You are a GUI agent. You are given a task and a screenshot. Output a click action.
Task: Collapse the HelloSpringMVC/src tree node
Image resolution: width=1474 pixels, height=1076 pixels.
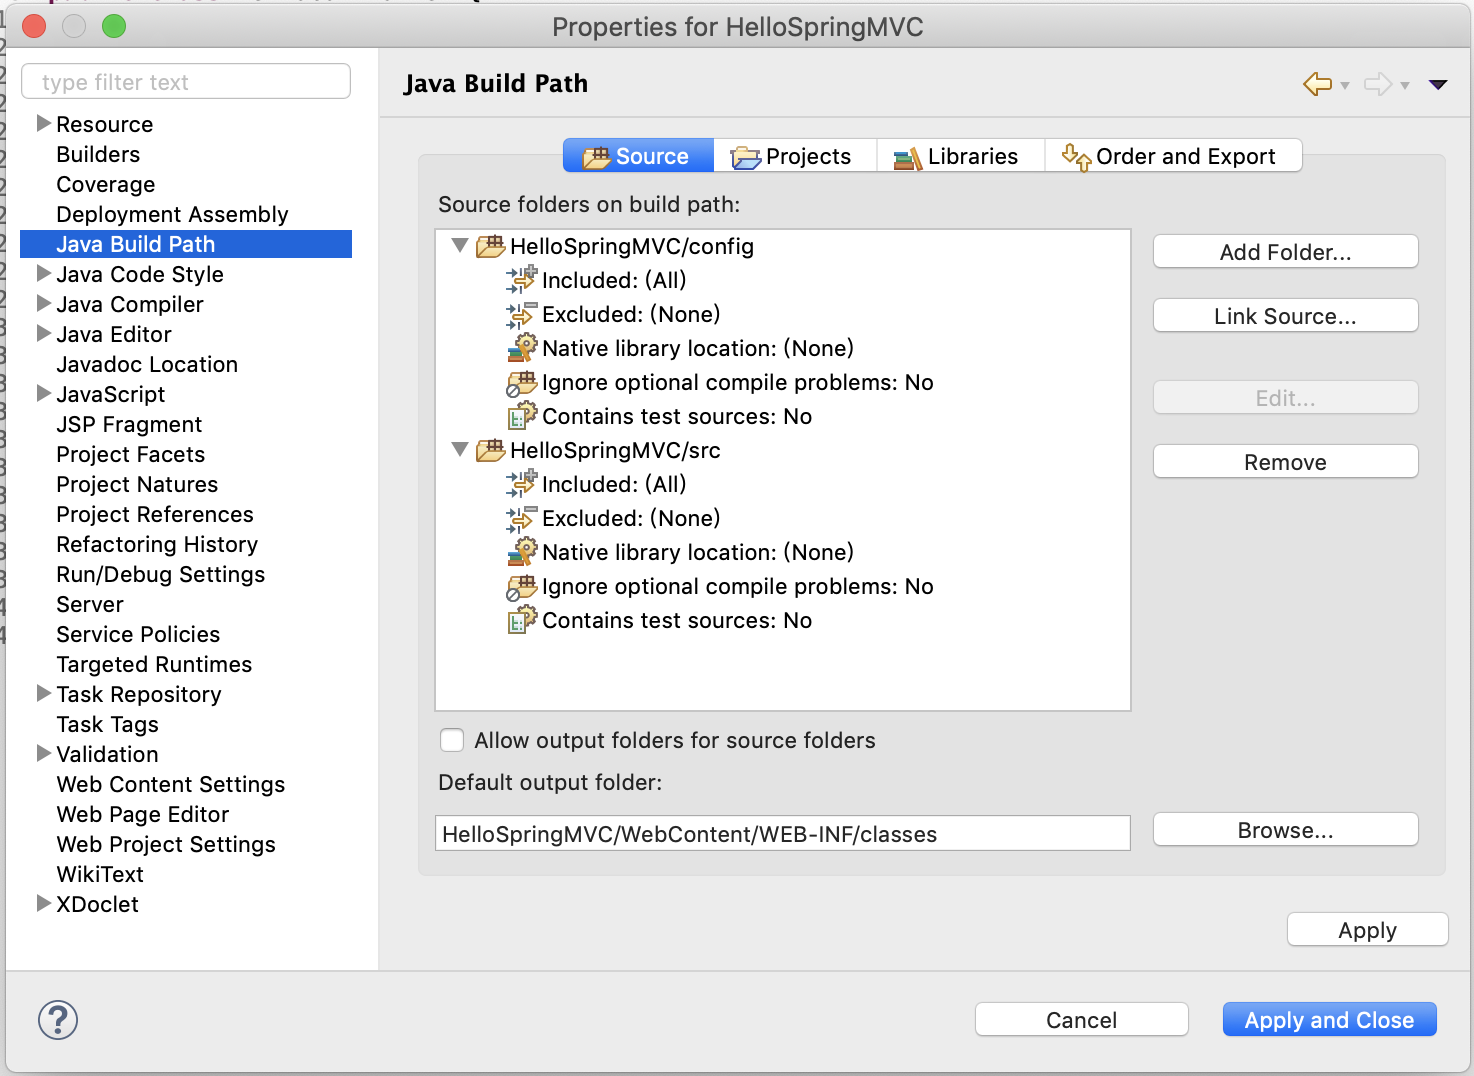(460, 450)
